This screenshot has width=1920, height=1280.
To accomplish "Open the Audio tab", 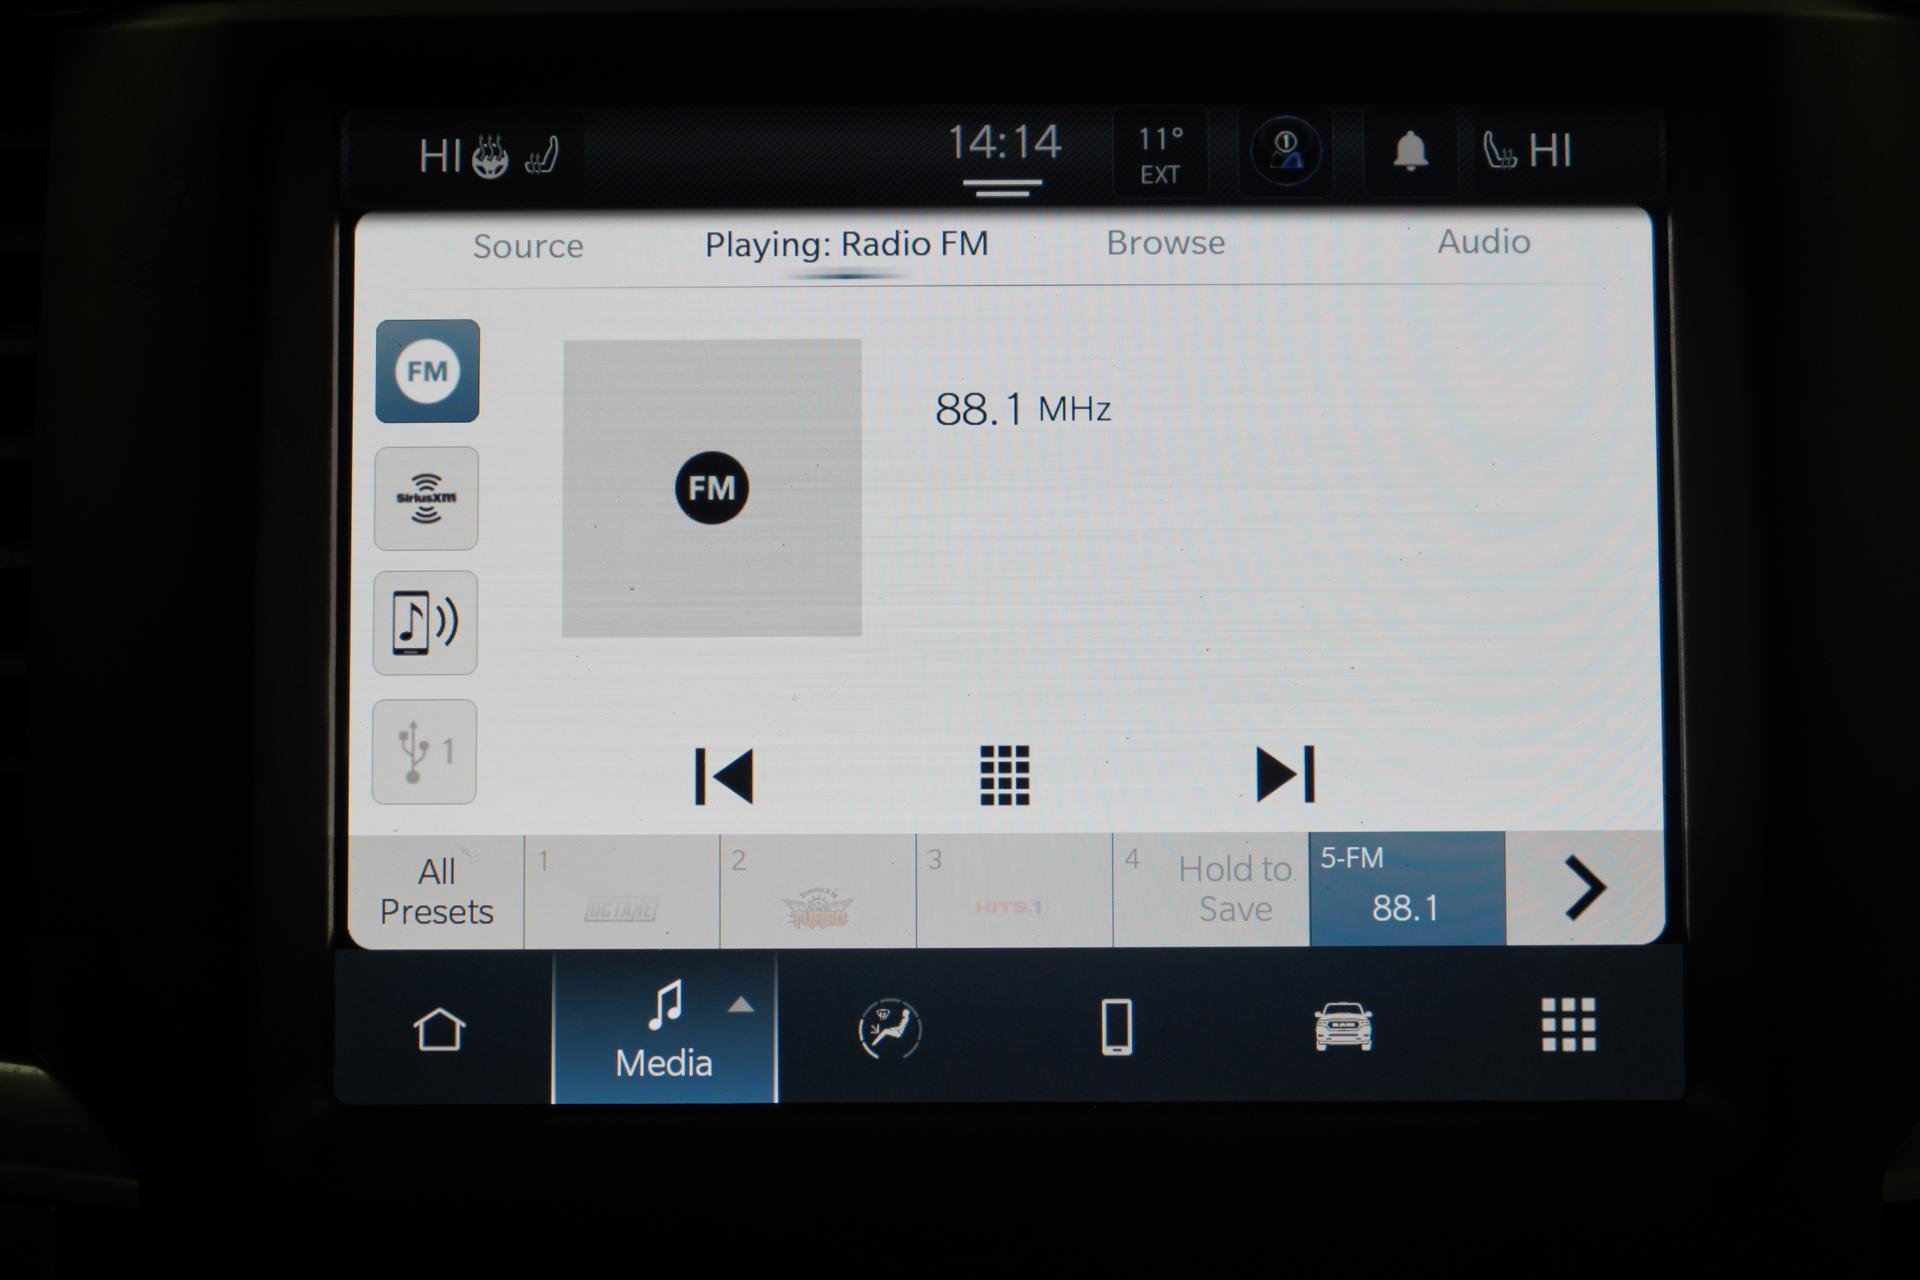I will (x=1483, y=242).
